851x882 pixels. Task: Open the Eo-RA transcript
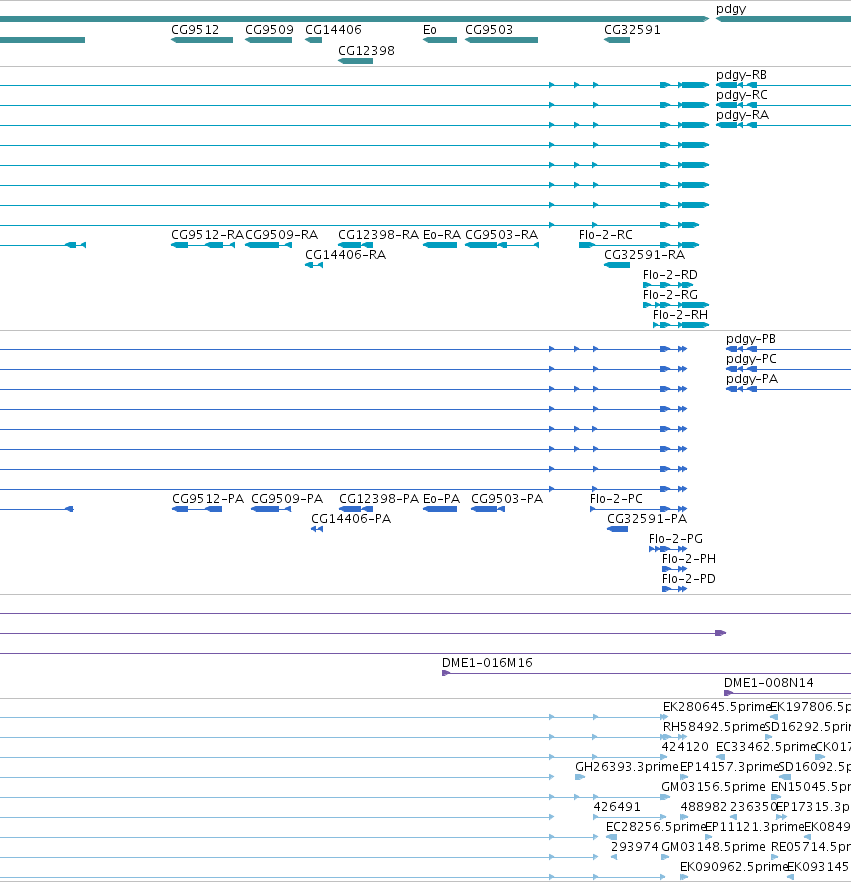click(440, 245)
